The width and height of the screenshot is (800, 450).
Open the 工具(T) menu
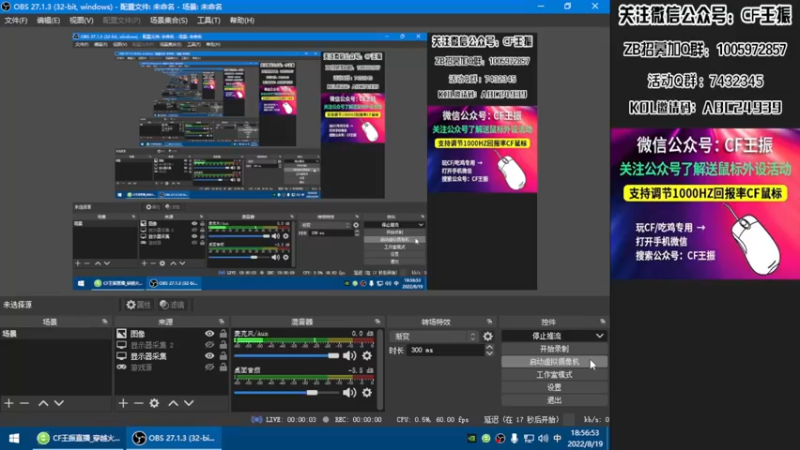pyautogui.click(x=209, y=20)
